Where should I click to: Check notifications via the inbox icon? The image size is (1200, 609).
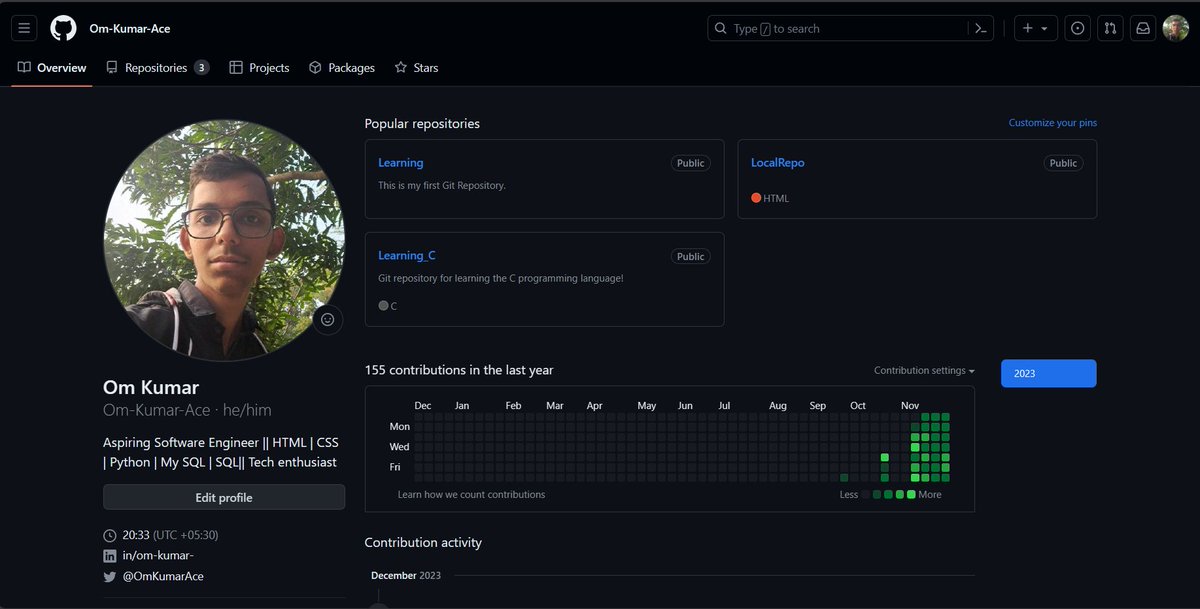(x=1142, y=27)
